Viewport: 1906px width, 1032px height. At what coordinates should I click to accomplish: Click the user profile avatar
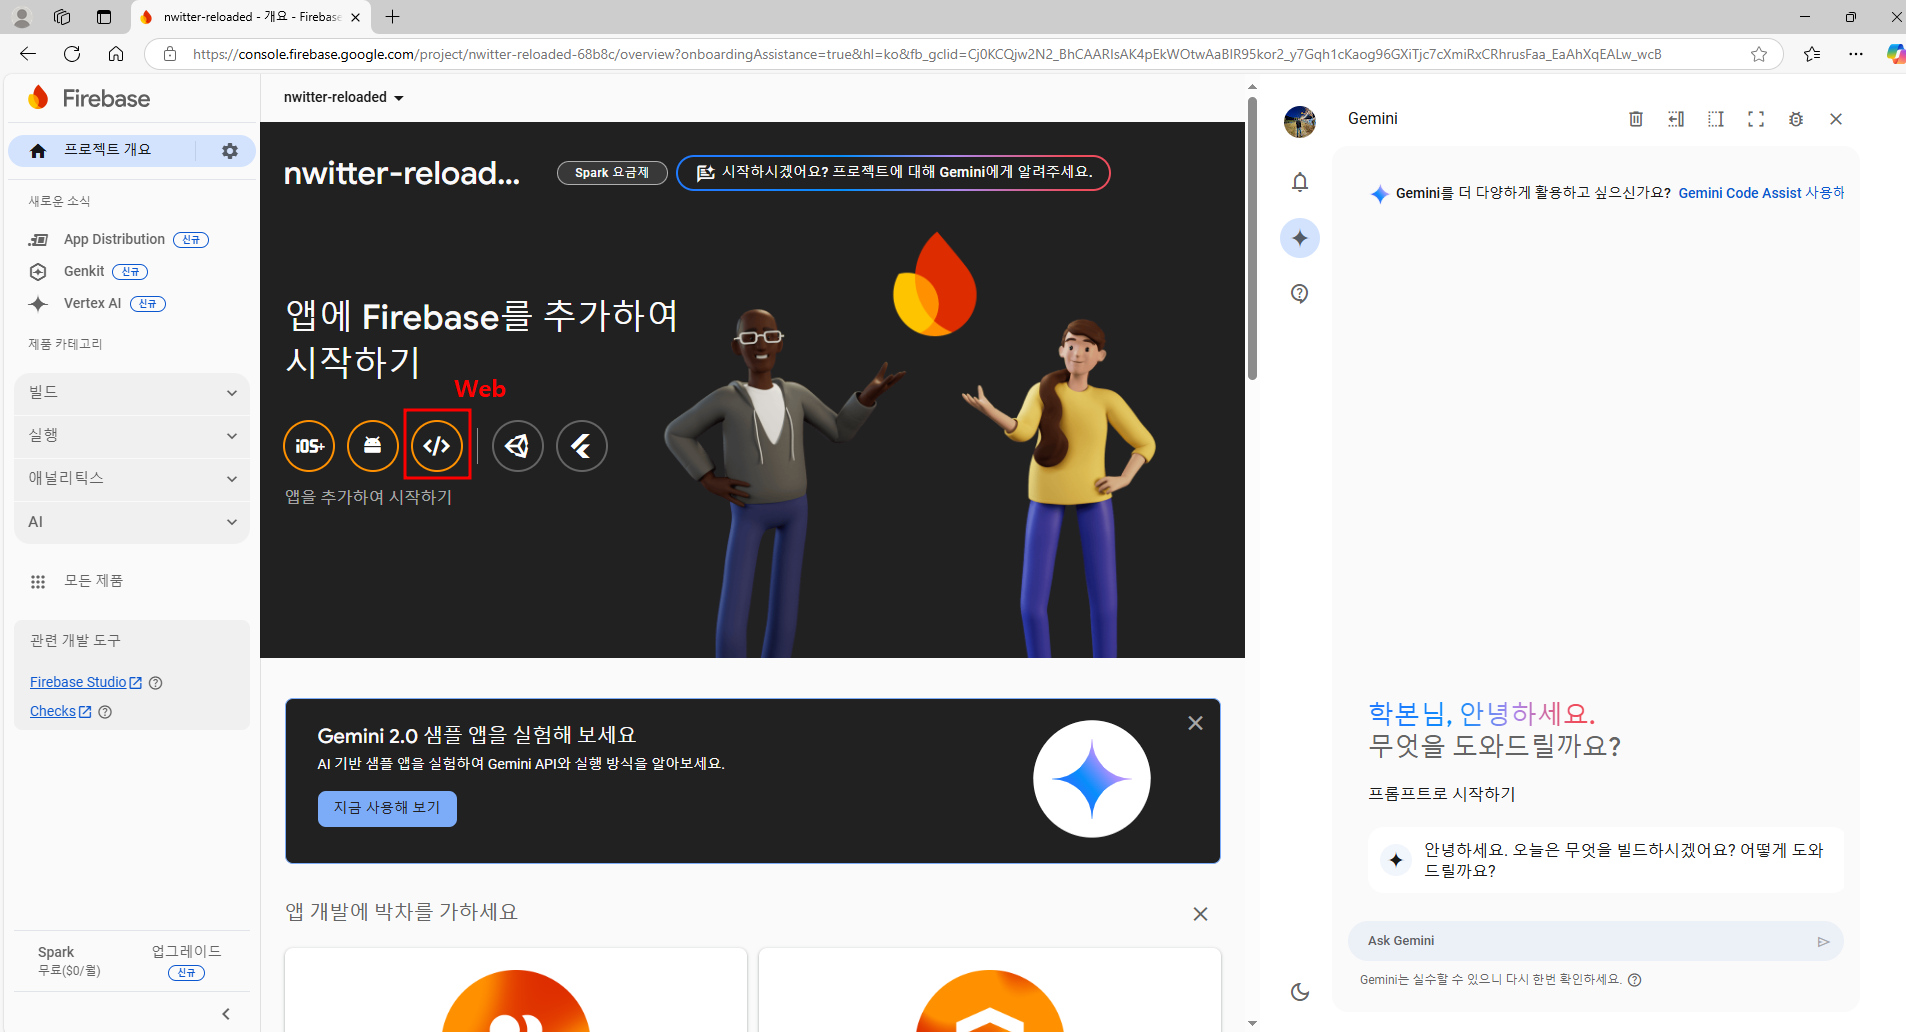[1300, 122]
